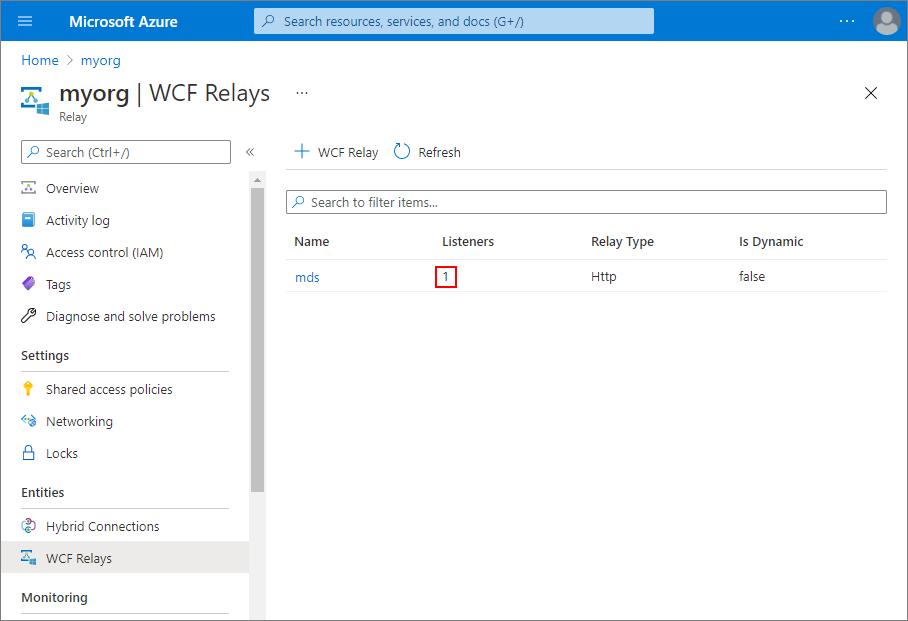Open ellipsis next to WCF Relays title
This screenshot has width=908, height=621.
(x=302, y=93)
